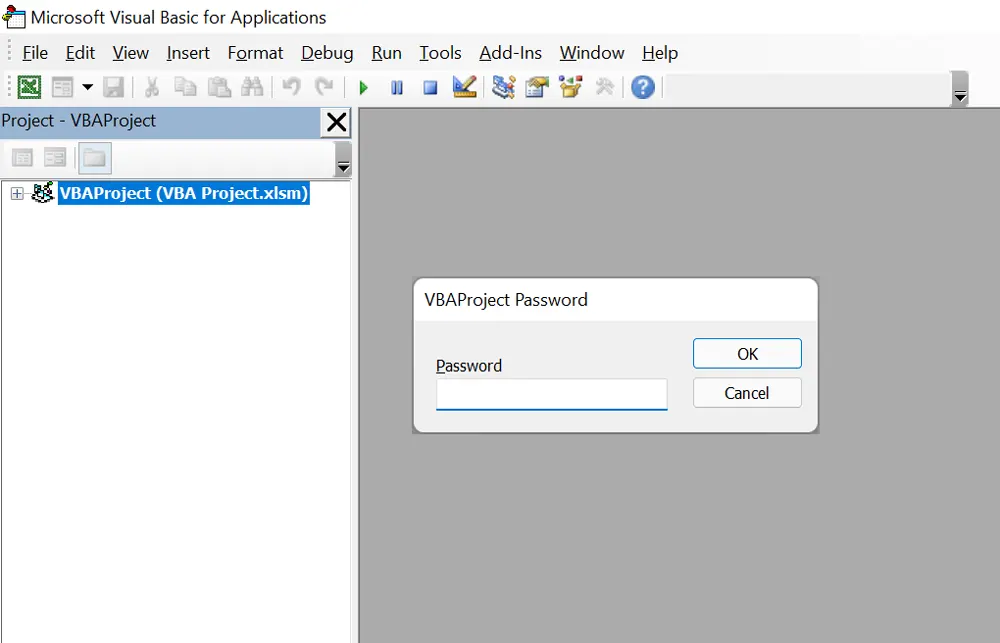Open the Debug menu
The height and width of the screenshot is (643, 1000).
327,52
